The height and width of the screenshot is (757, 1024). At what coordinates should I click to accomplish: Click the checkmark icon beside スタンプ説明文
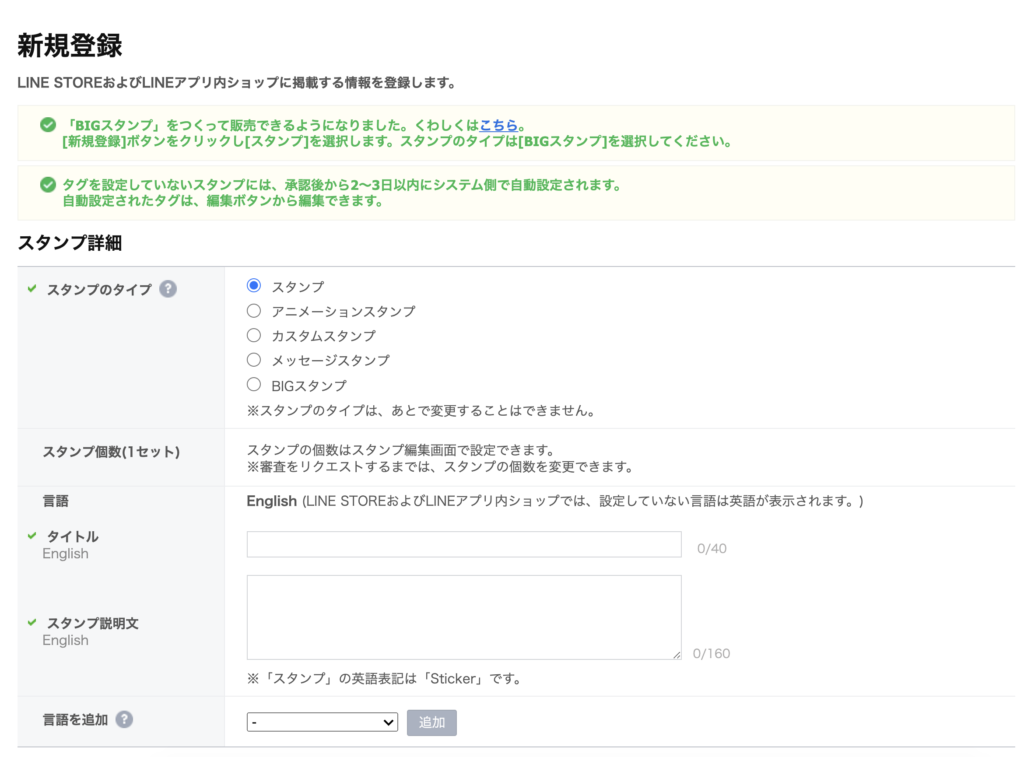pyautogui.click(x=32, y=623)
